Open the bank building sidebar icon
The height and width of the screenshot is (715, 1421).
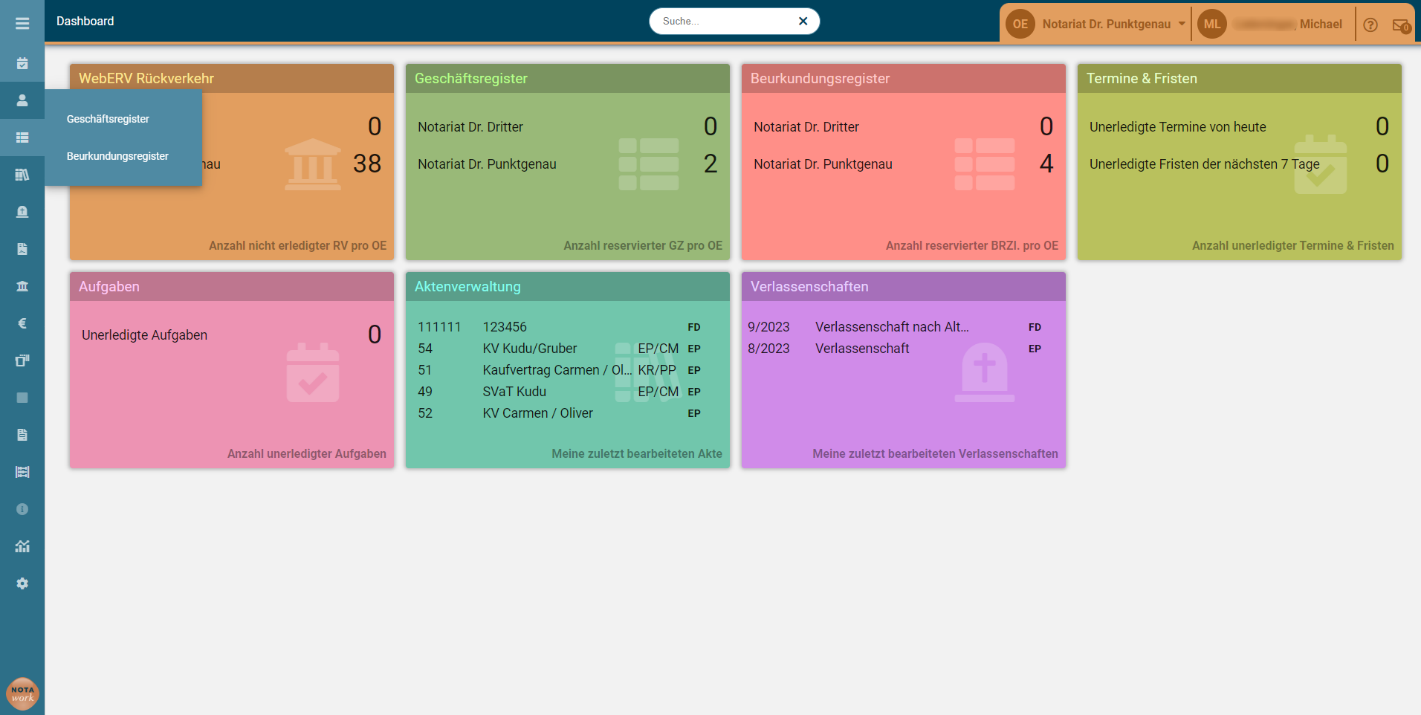pos(22,286)
